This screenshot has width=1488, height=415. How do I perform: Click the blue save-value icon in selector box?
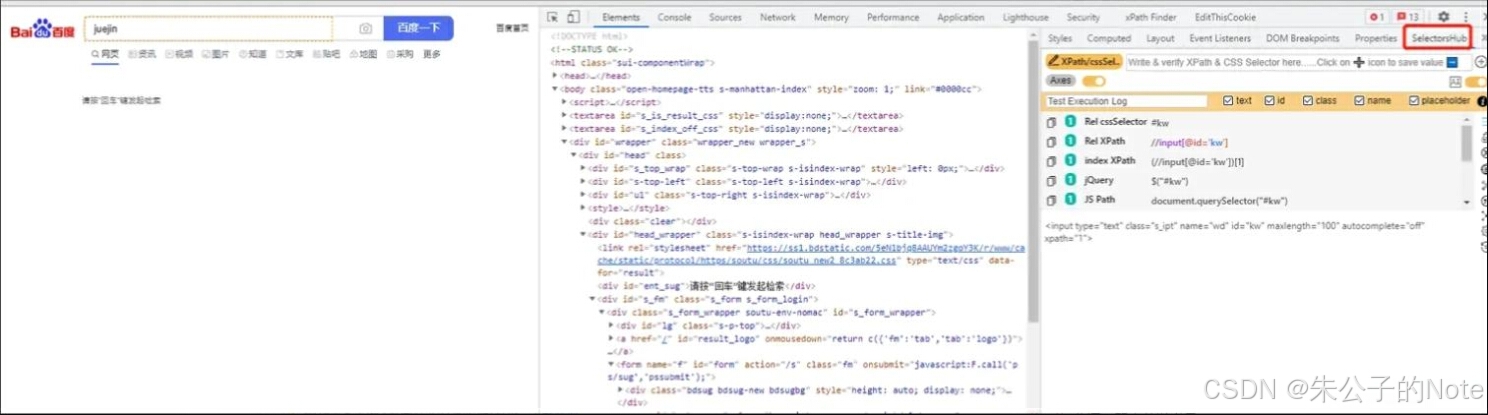pyautogui.click(x=1451, y=62)
